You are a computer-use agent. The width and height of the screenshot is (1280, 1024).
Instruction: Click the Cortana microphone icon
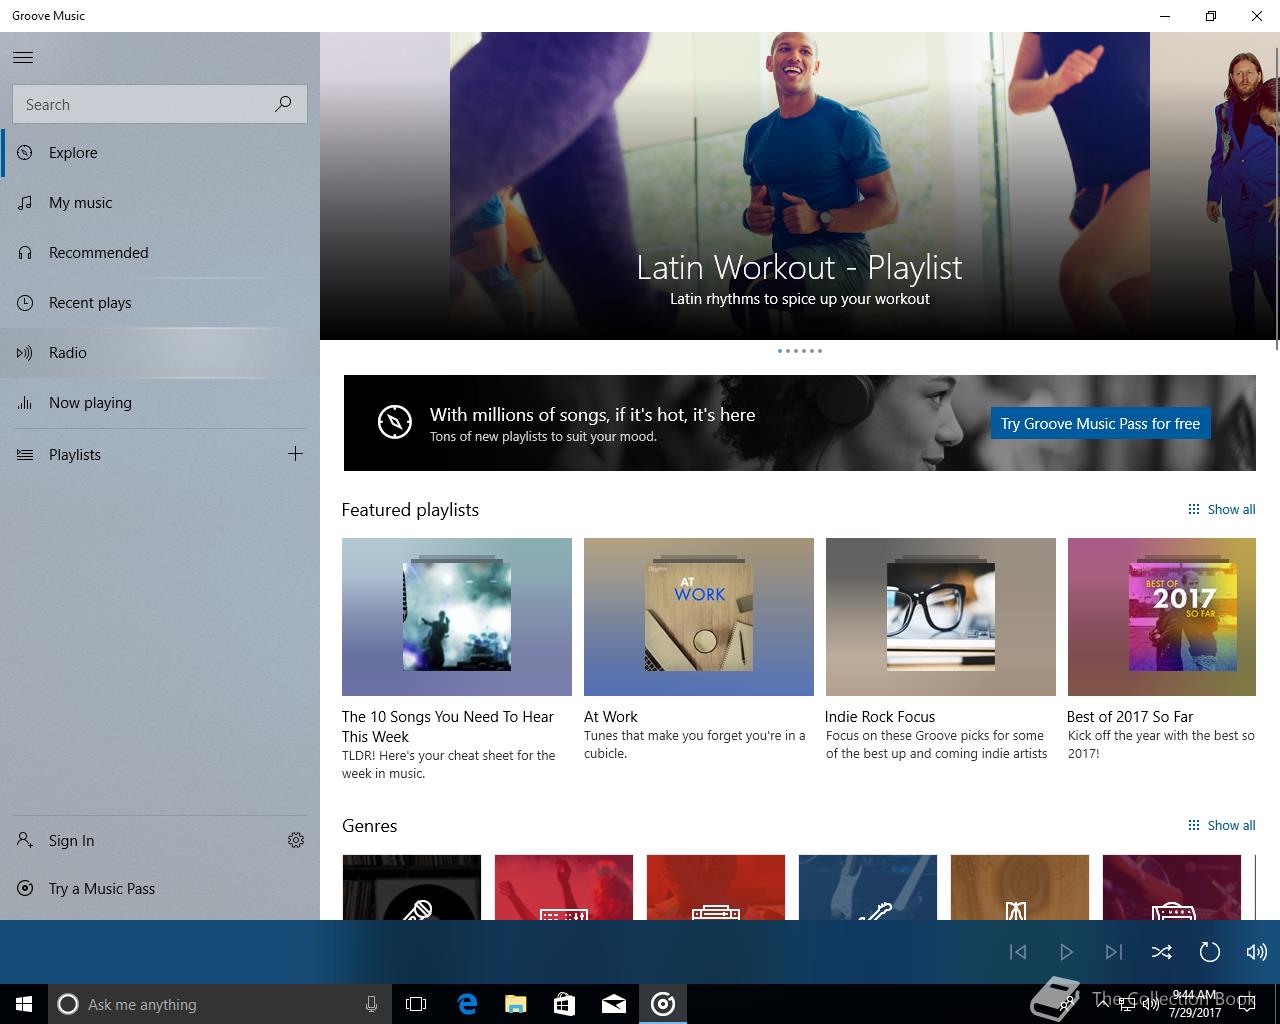[371, 1004]
